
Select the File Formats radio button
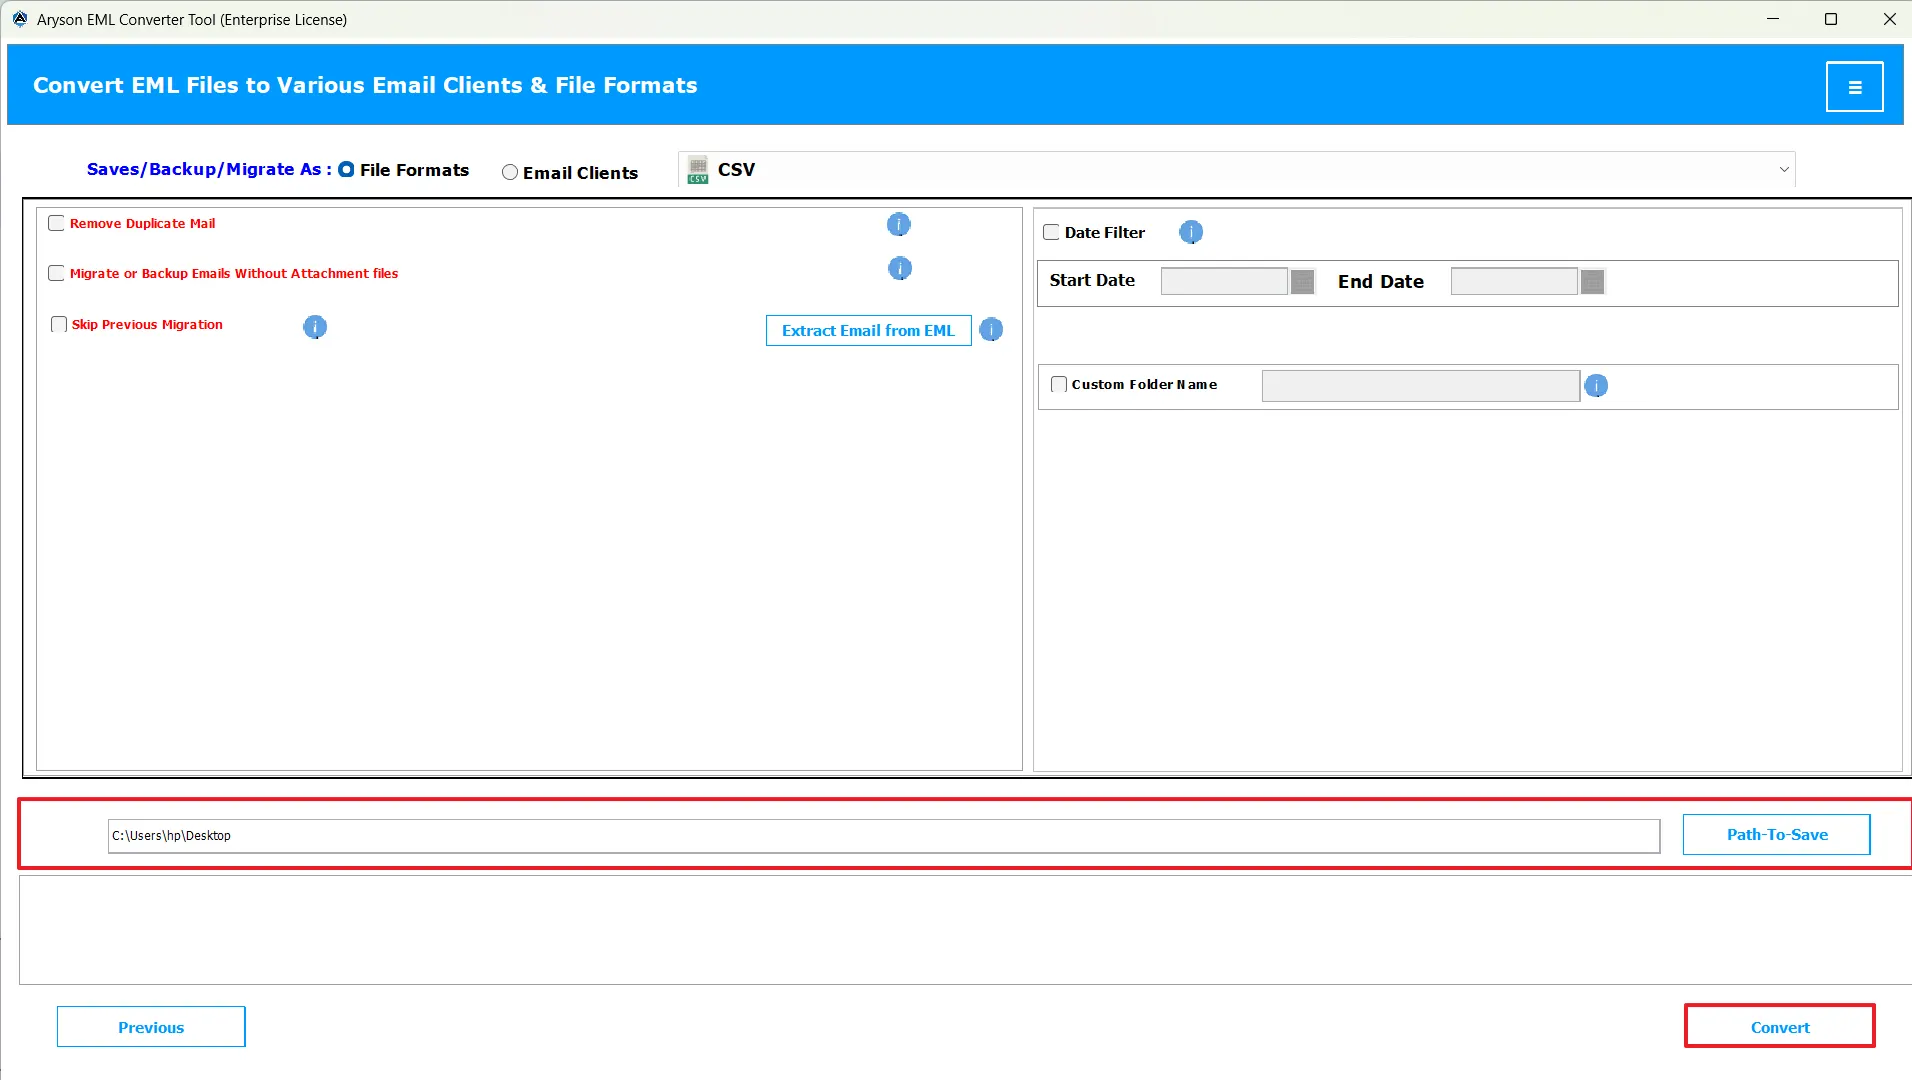point(346,170)
